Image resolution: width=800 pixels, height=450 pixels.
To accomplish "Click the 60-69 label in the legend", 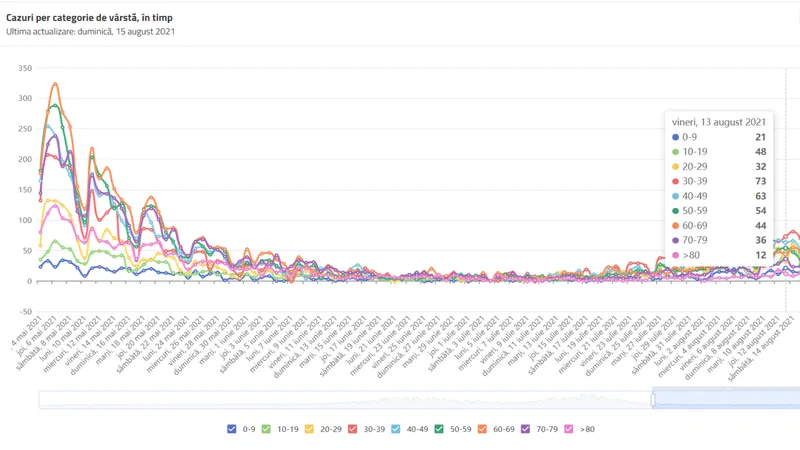I will [x=503, y=429].
